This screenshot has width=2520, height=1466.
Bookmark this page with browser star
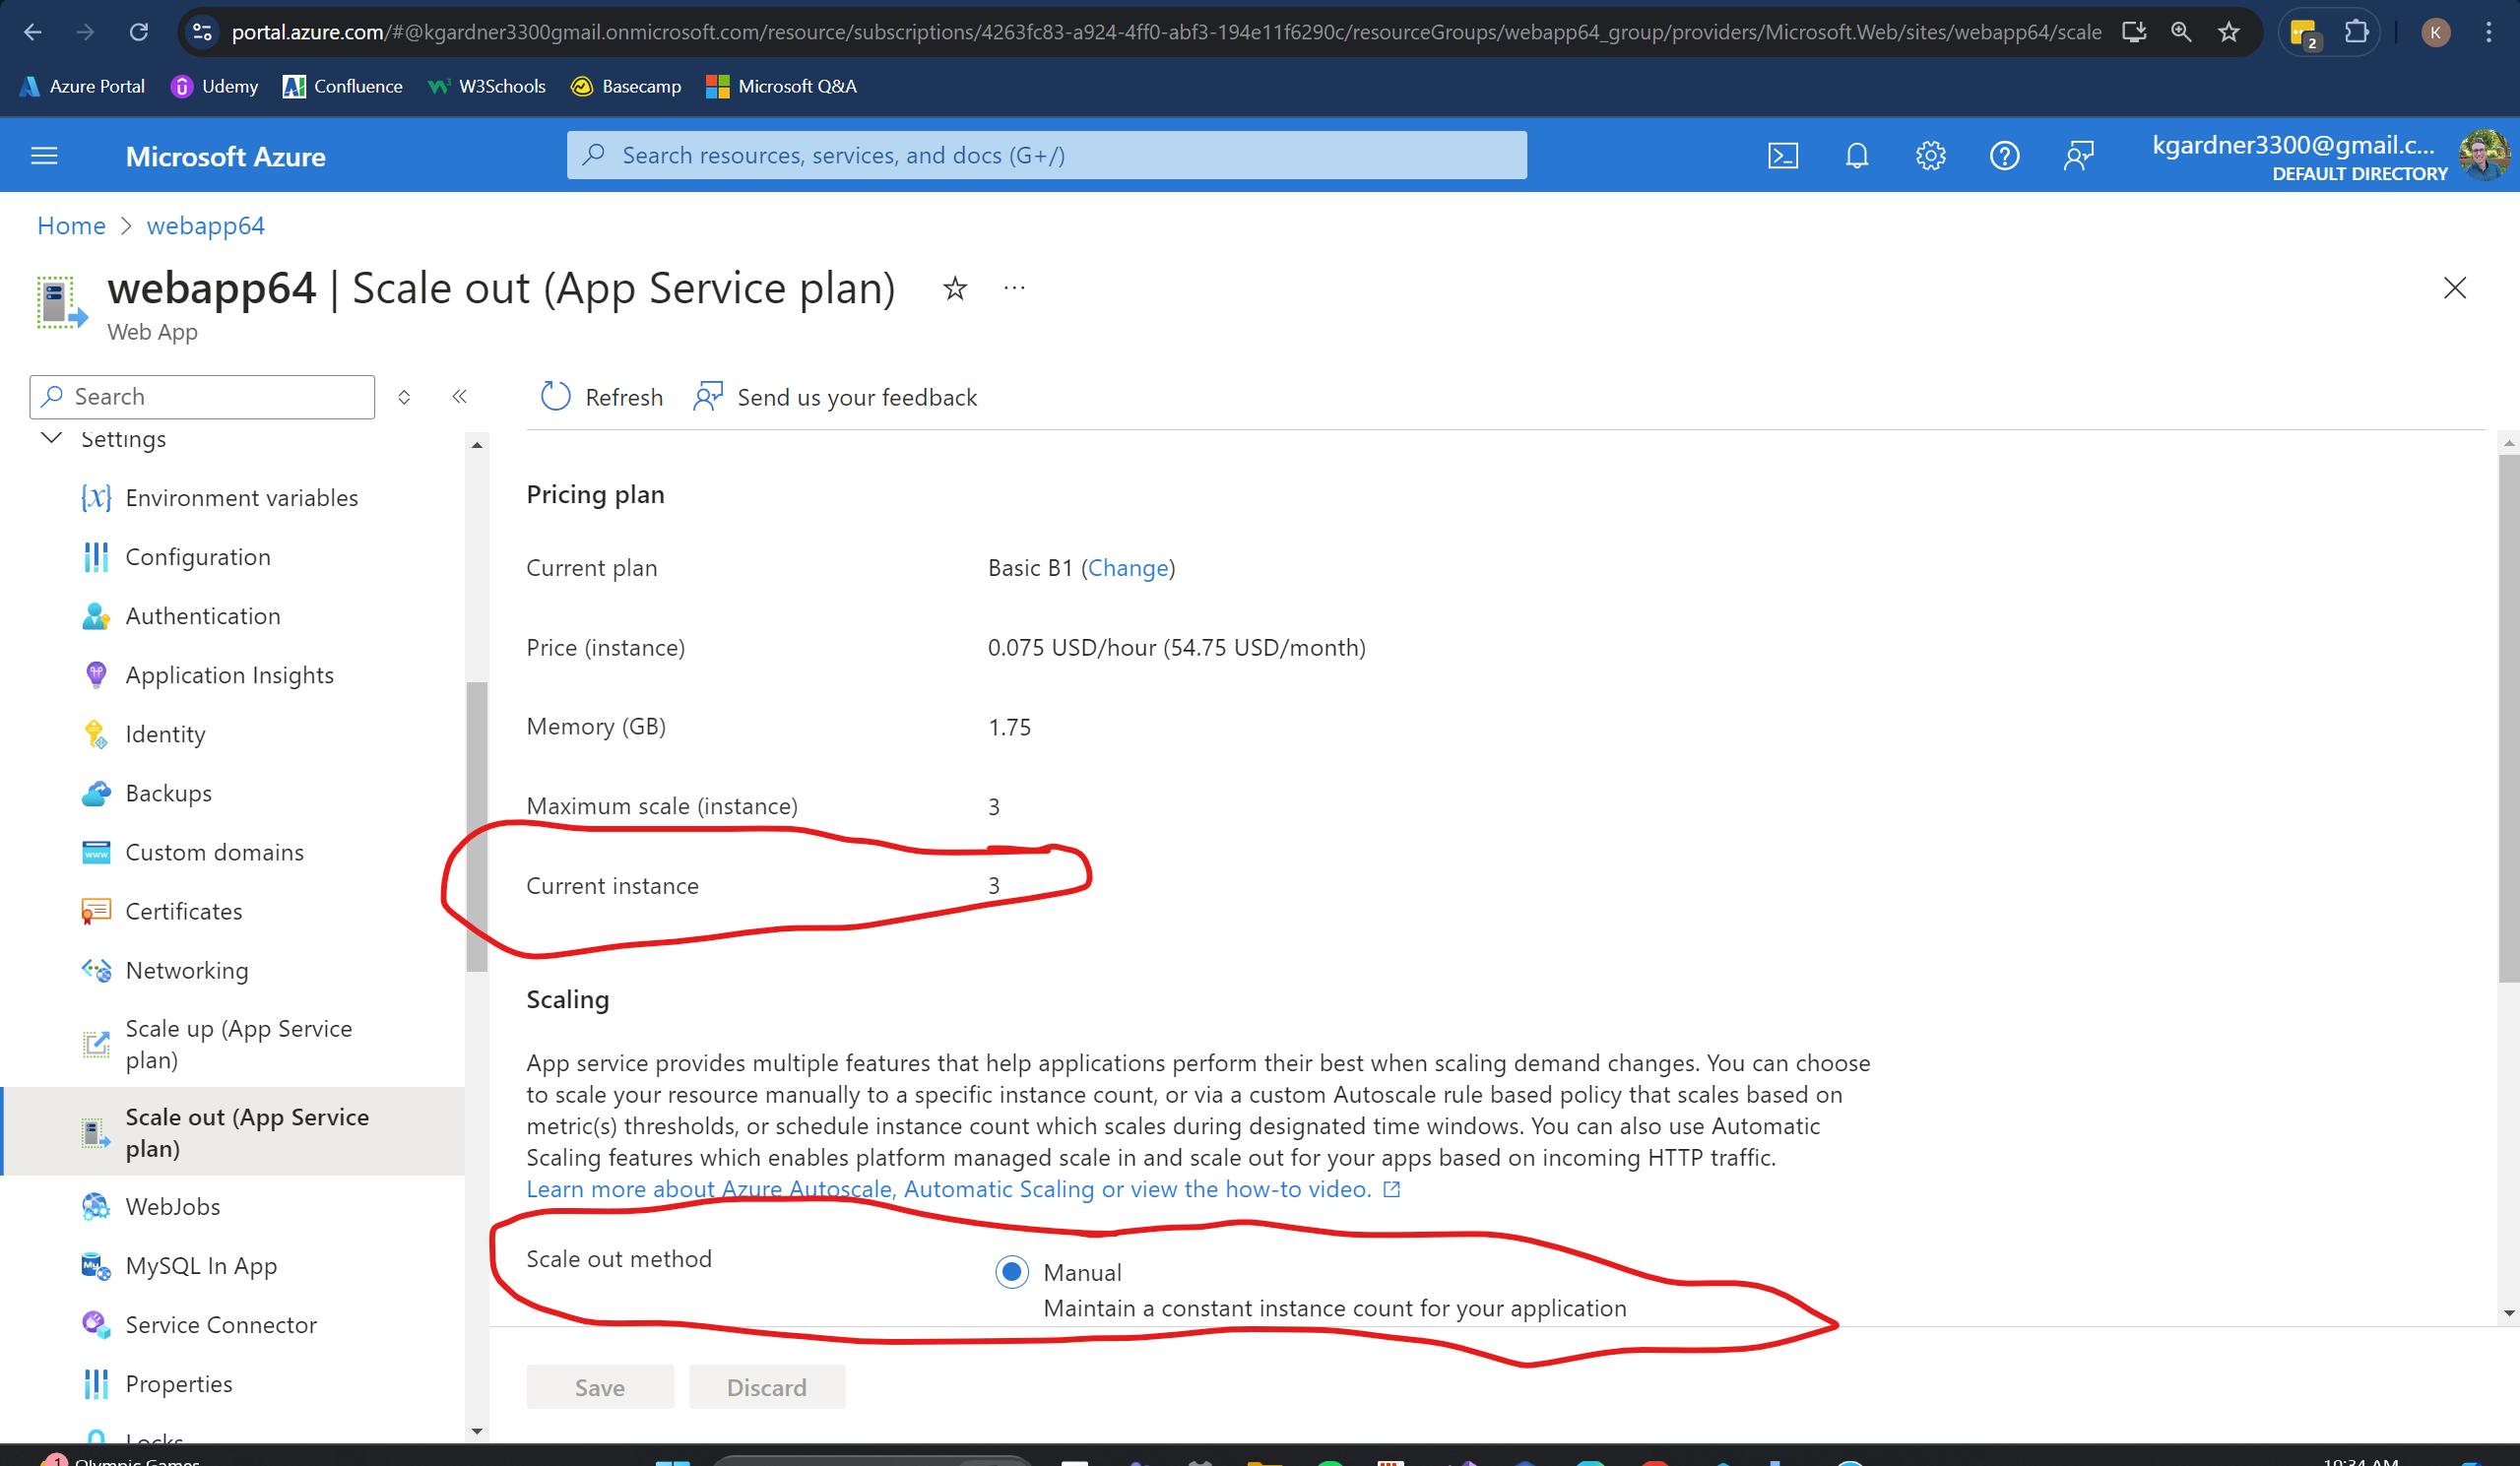[x=2229, y=32]
